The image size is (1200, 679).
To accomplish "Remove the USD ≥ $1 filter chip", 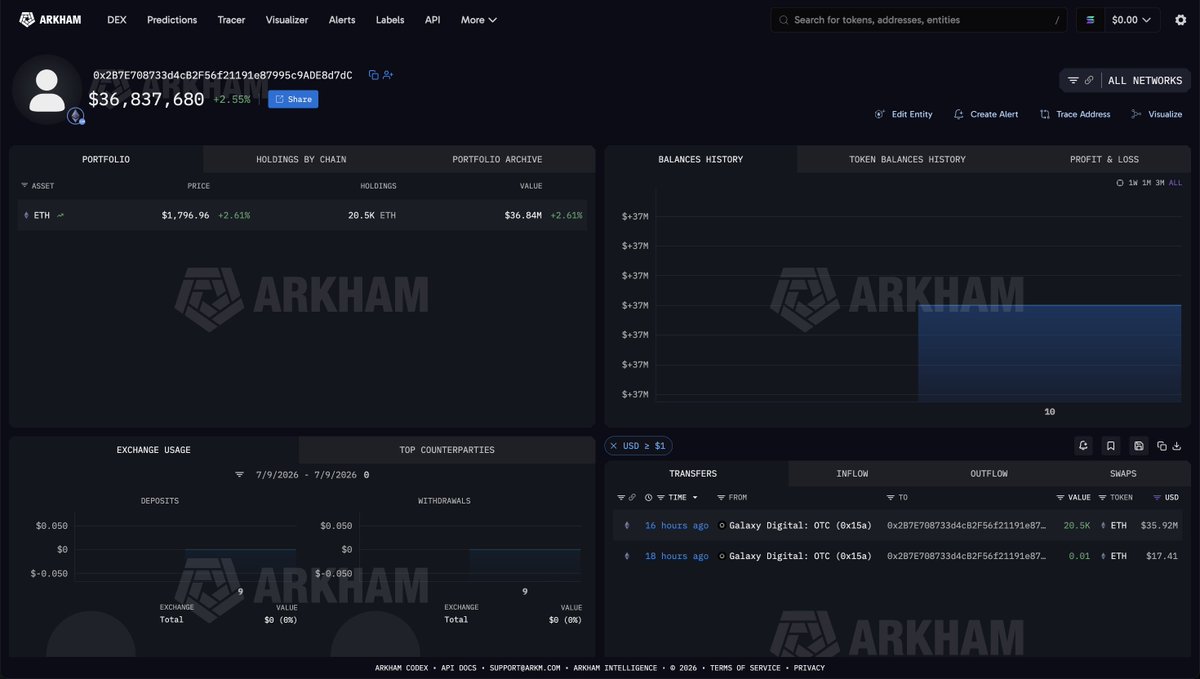I will [613, 446].
